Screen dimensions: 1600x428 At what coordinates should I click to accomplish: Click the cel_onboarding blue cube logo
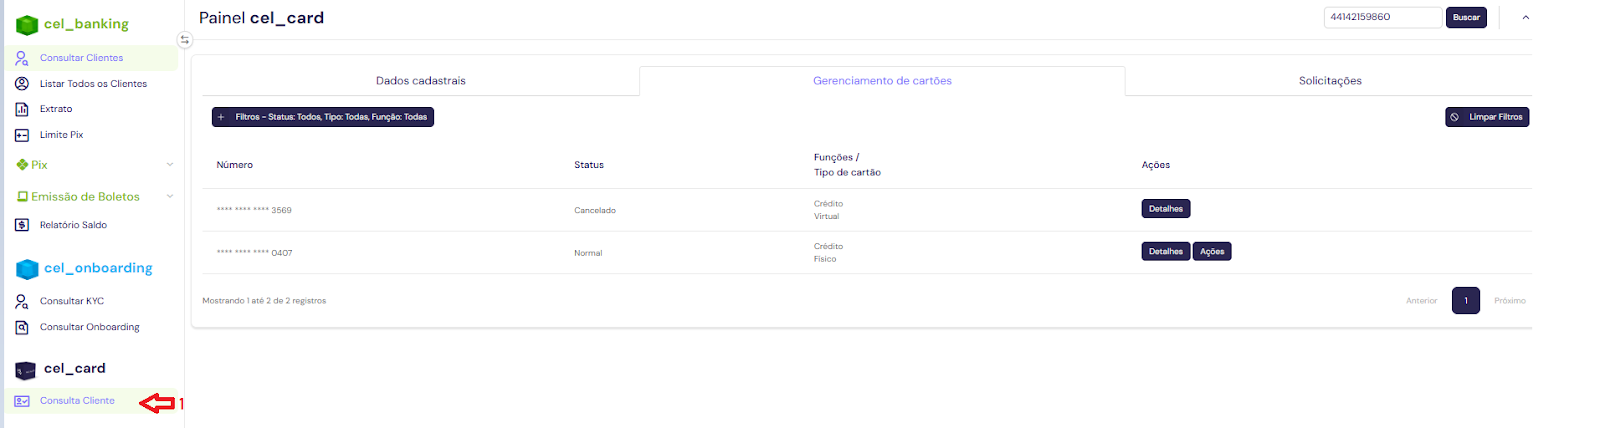click(27, 269)
